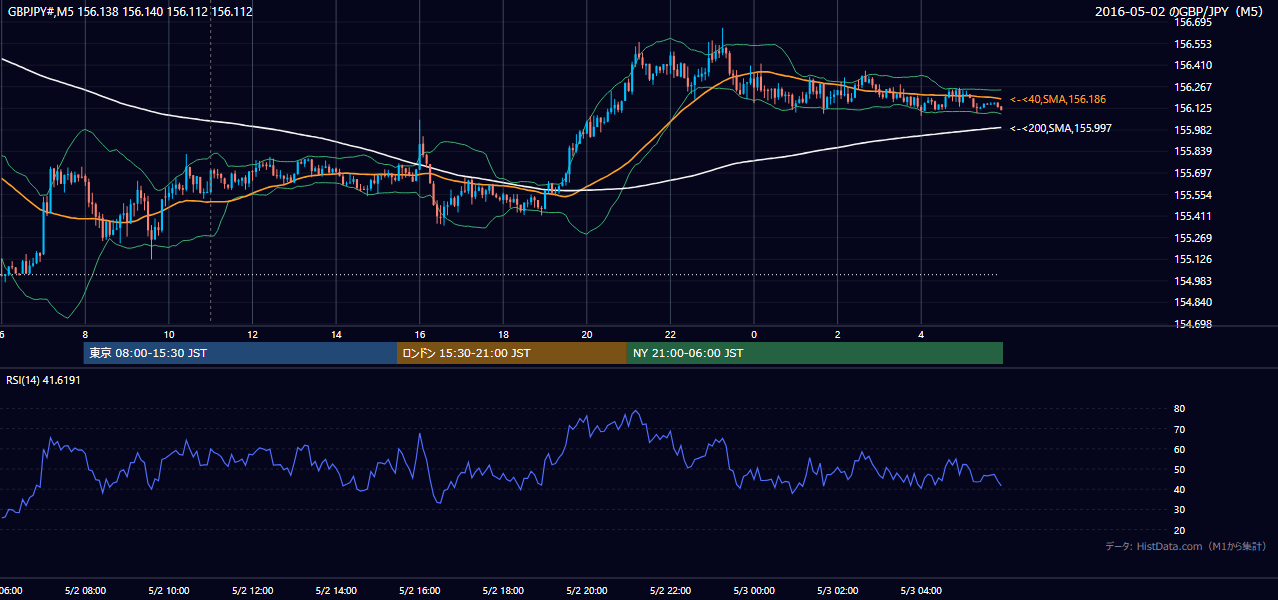
Task: Click the 5/2 20:00 time axis label
Action: (586, 591)
